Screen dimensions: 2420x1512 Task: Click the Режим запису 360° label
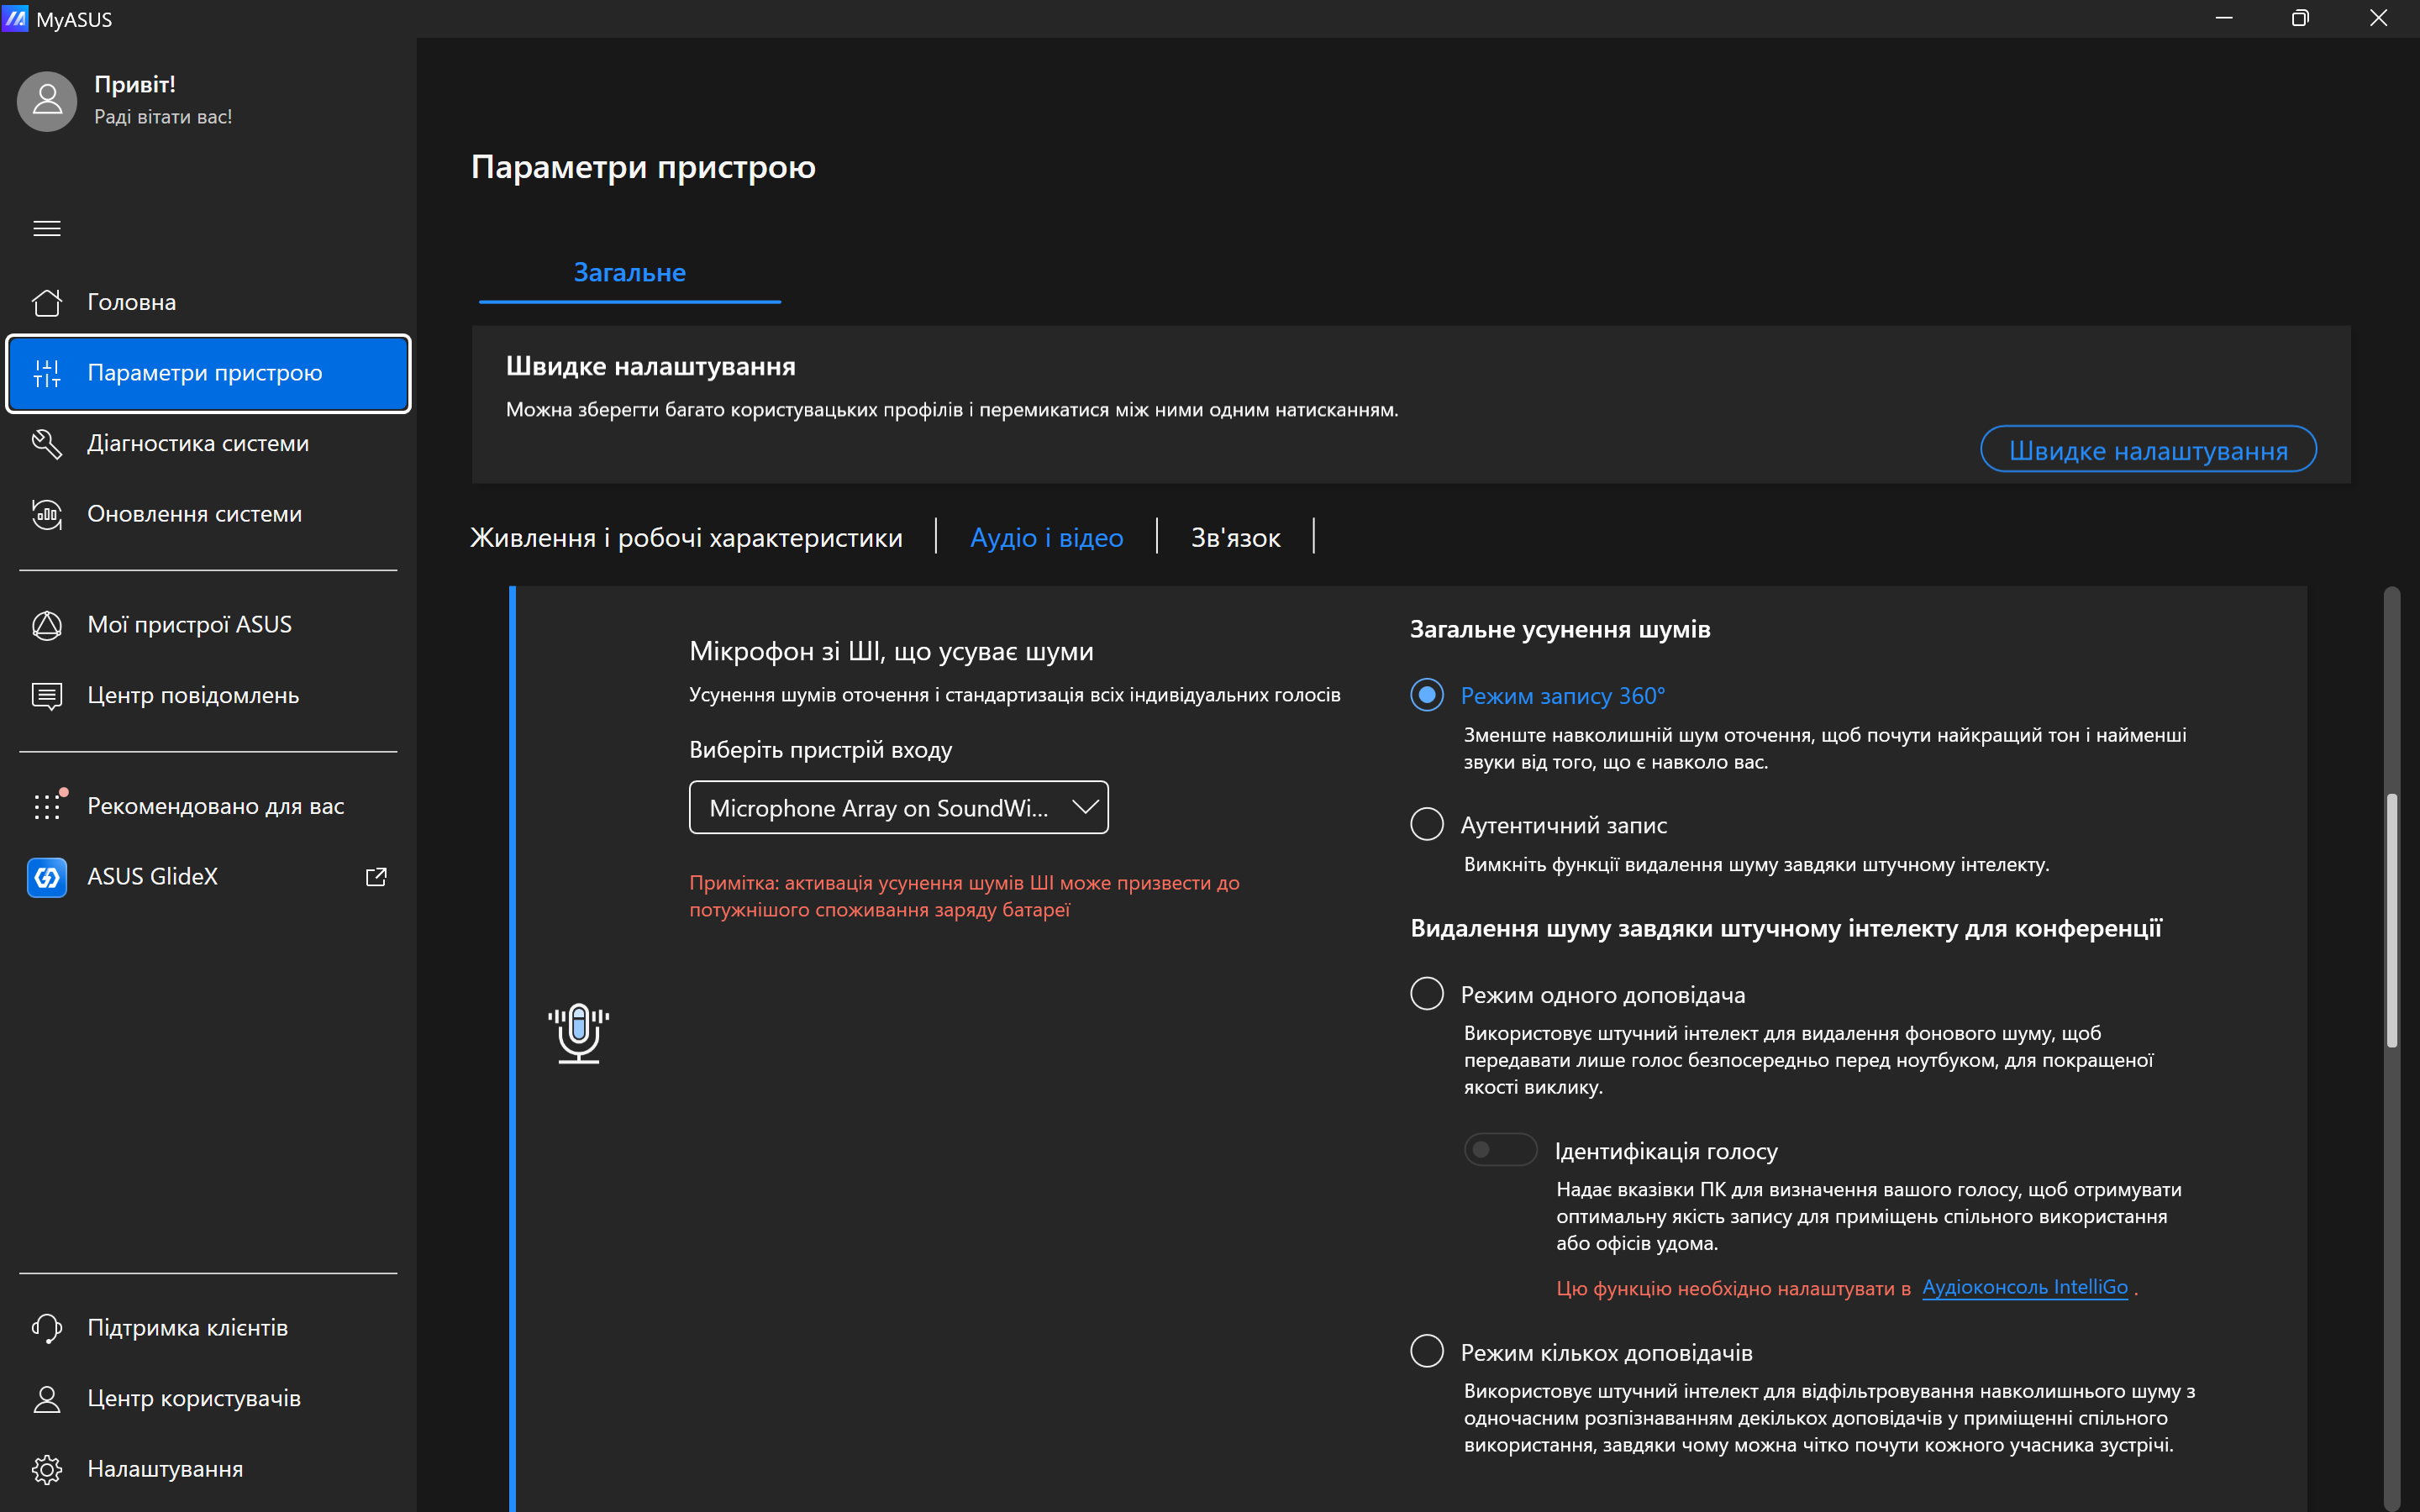pyautogui.click(x=1563, y=695)
